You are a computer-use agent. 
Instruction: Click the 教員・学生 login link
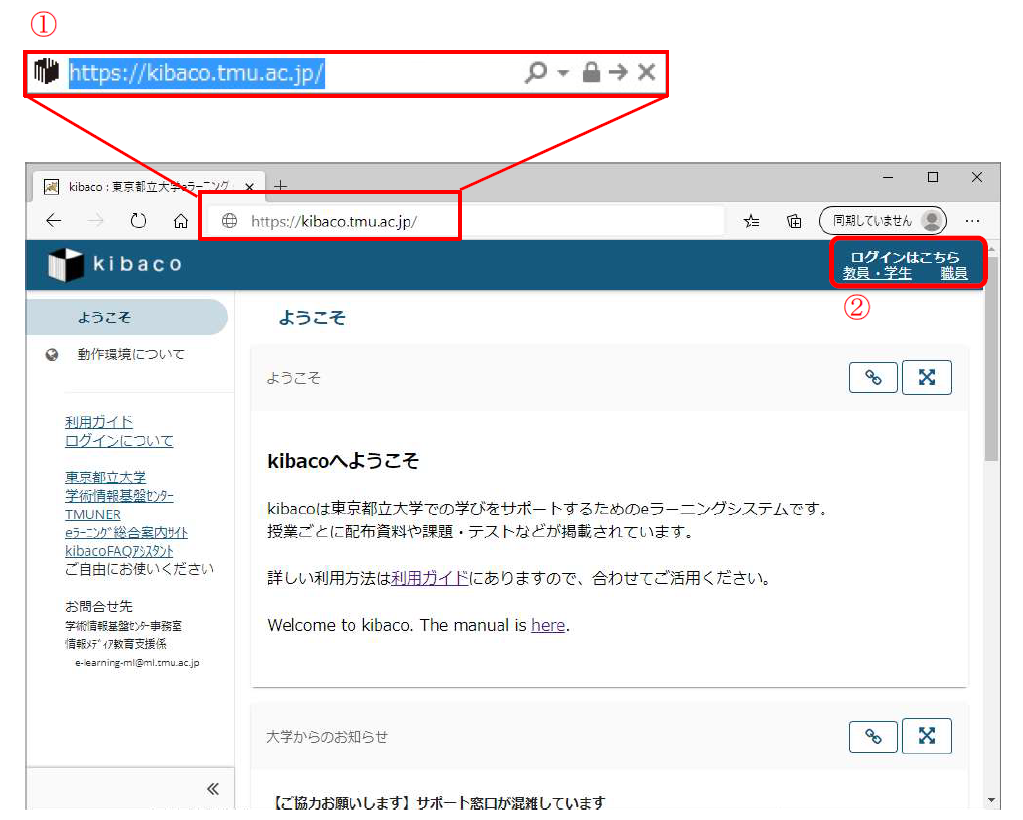point(877,273)
